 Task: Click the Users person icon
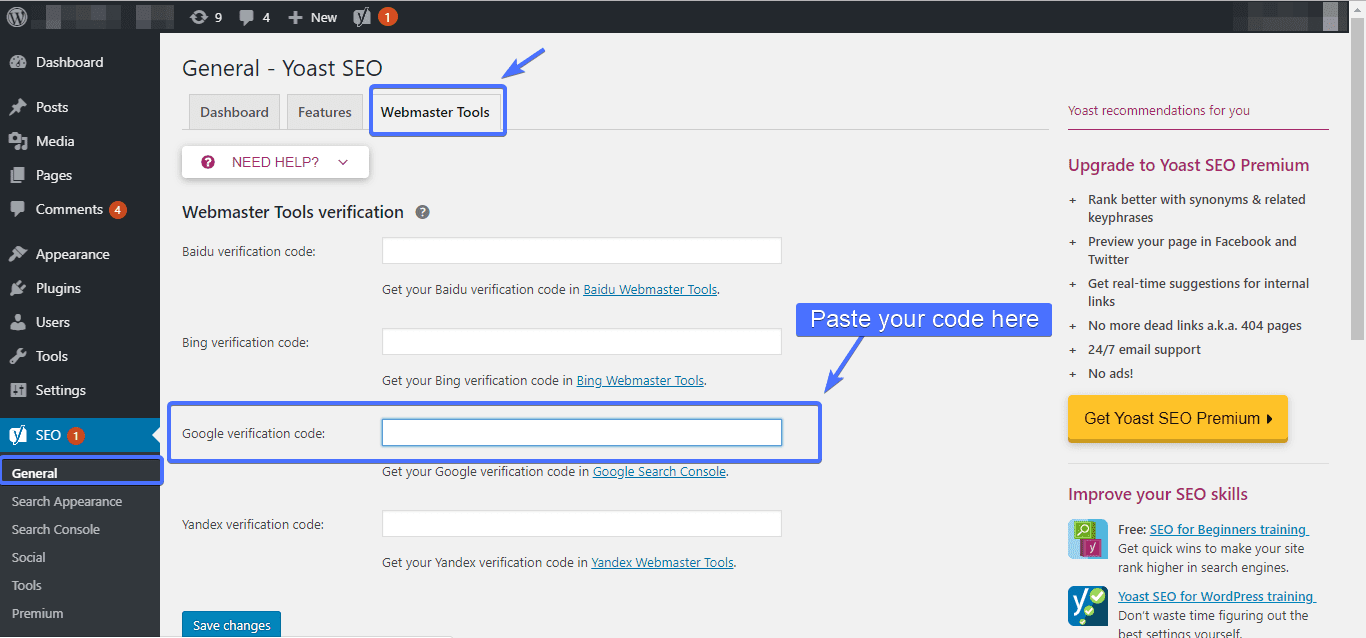pyautogui.click(x=18, y=322)
